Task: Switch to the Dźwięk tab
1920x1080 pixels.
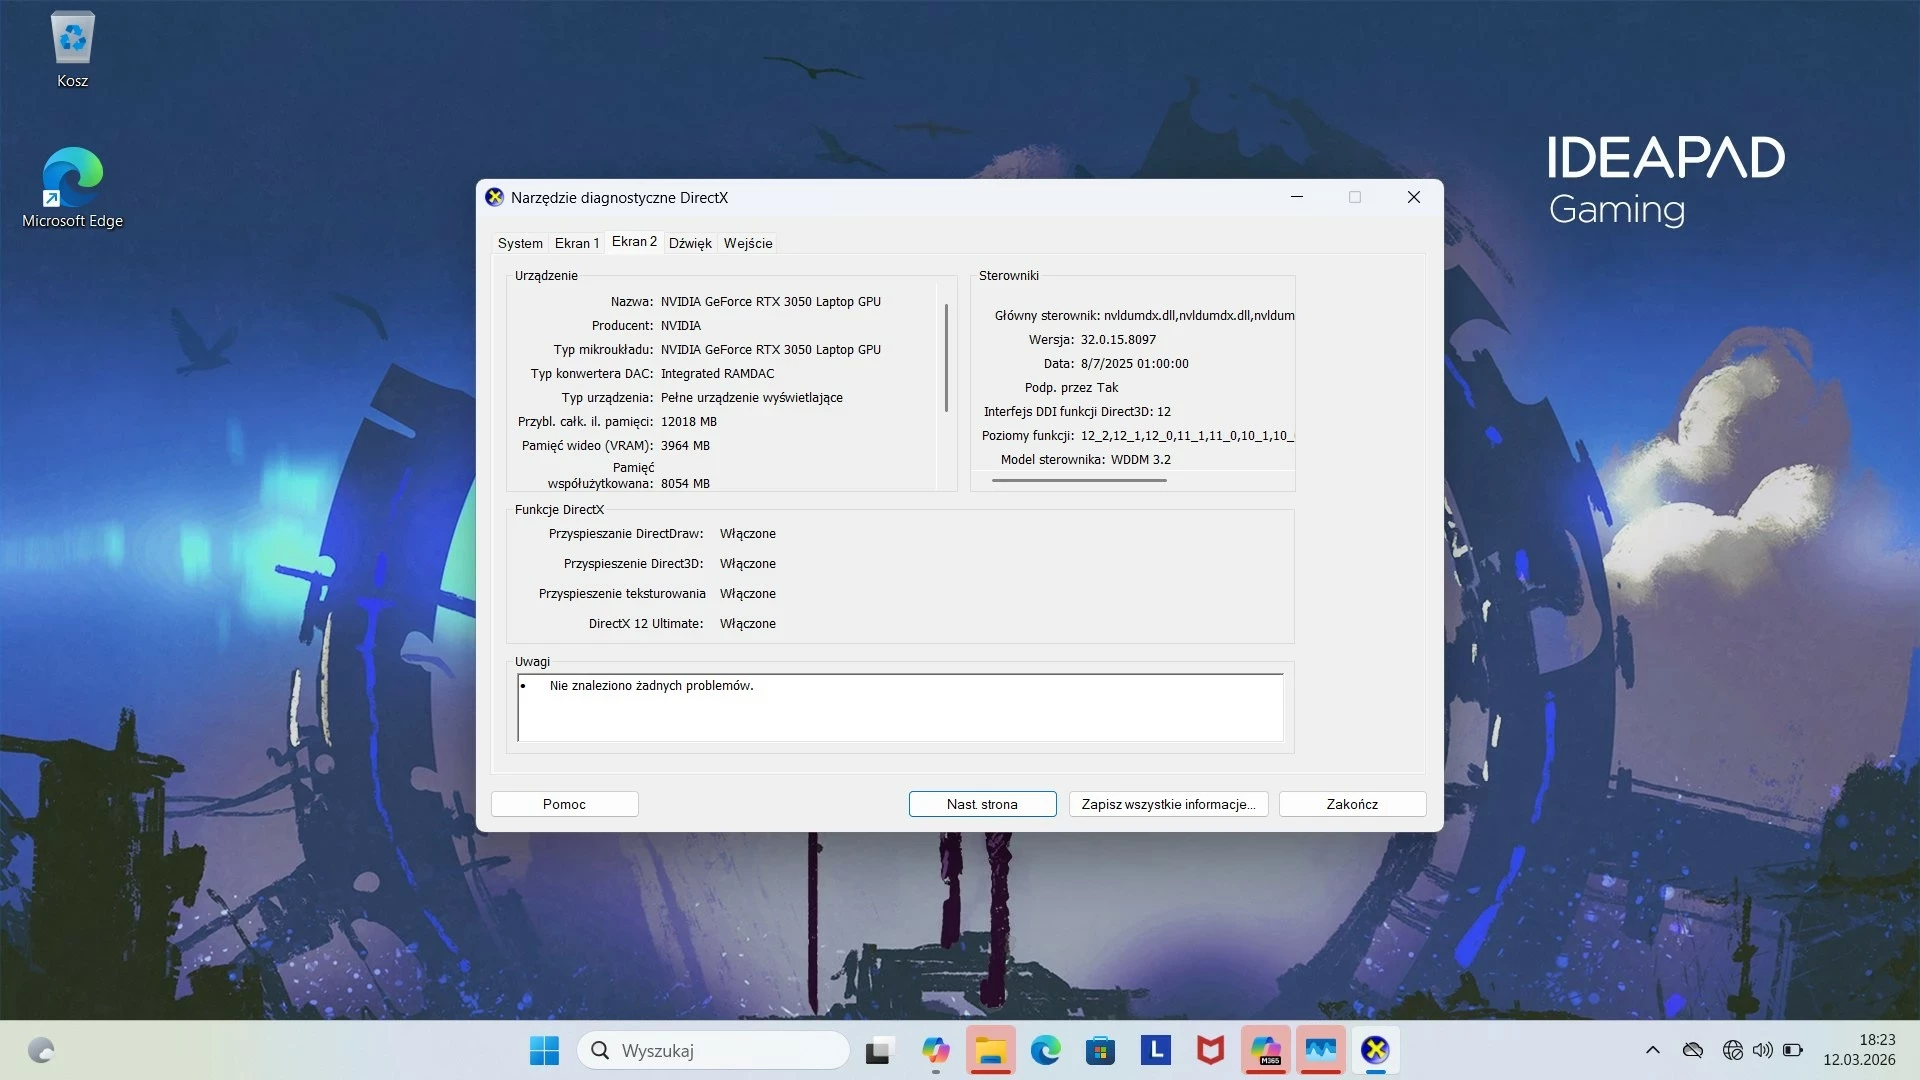Action: click(x=690, y=243)
